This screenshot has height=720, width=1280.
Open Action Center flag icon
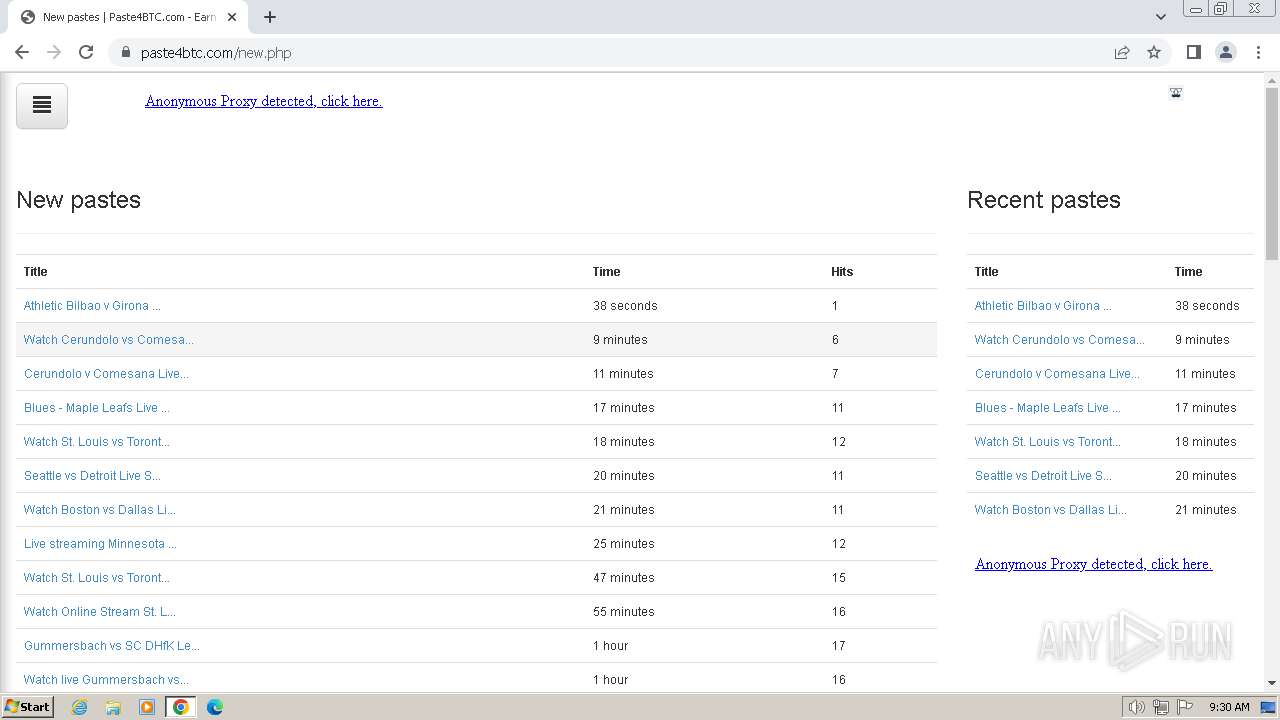(x=1185, y=707)
